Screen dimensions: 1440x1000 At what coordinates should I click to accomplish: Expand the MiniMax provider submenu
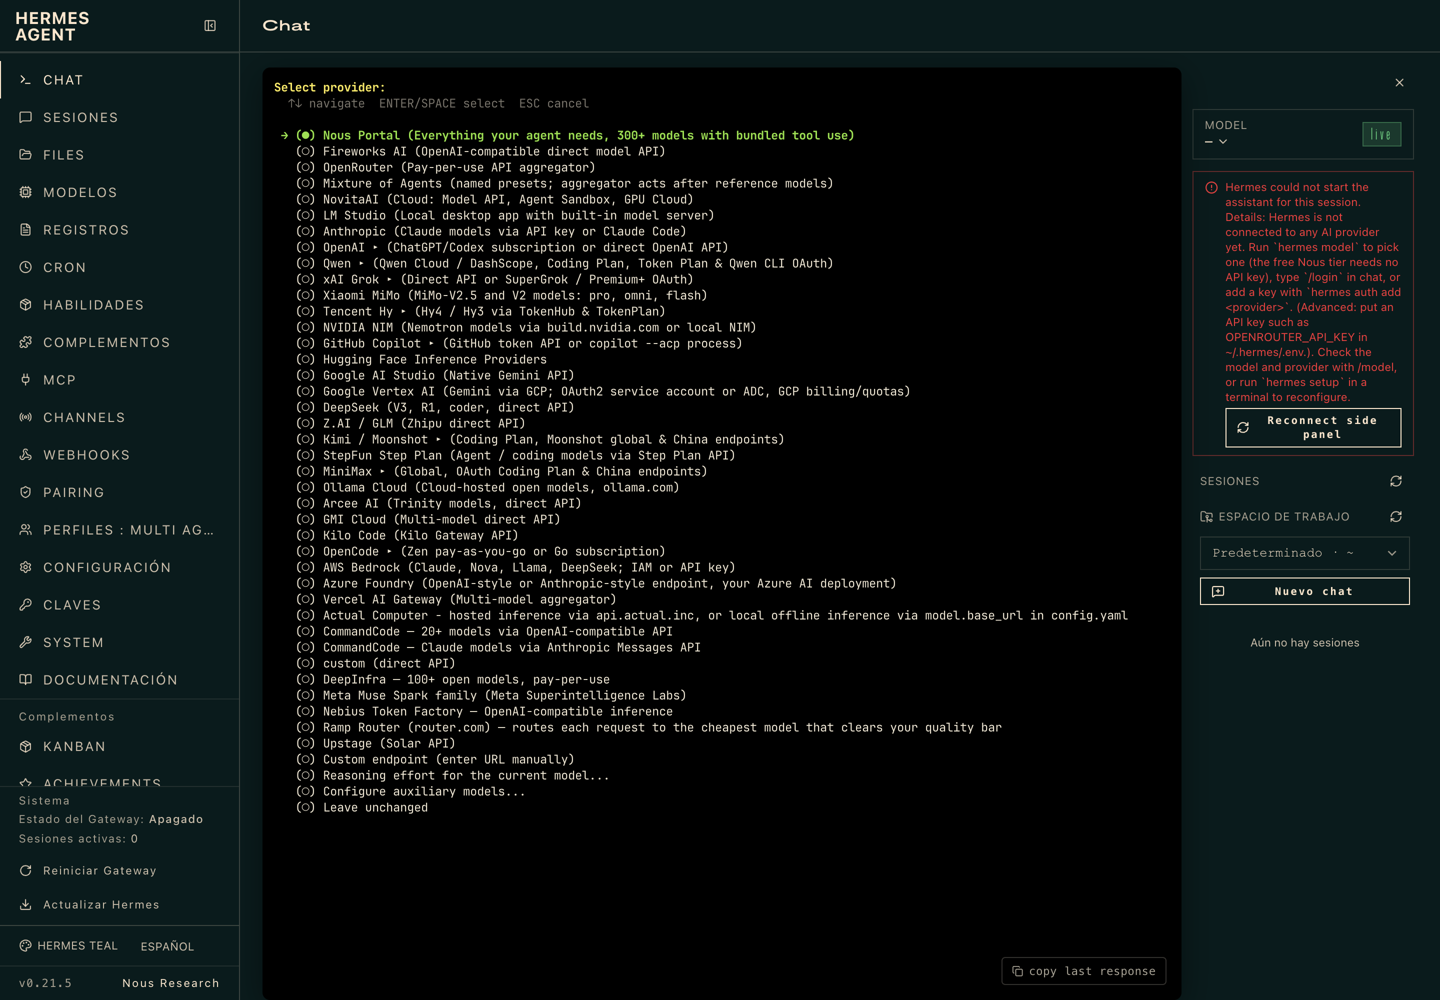pyautogui.click(x=383, y=472)
